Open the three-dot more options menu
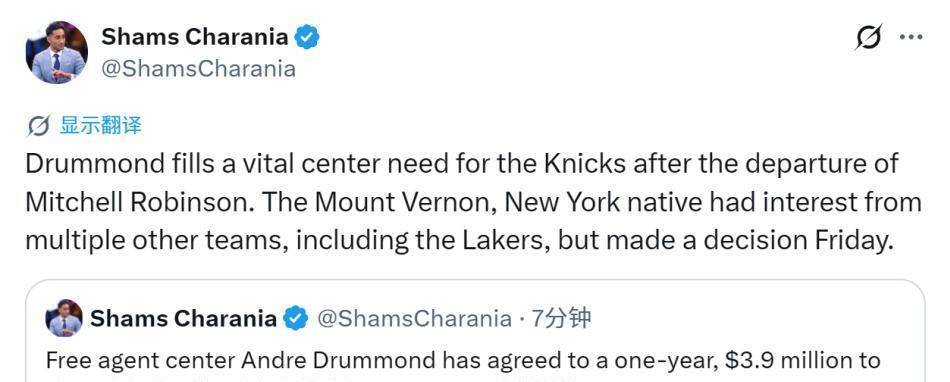This screenshot has height=382, width=950. tap(911, 38)
